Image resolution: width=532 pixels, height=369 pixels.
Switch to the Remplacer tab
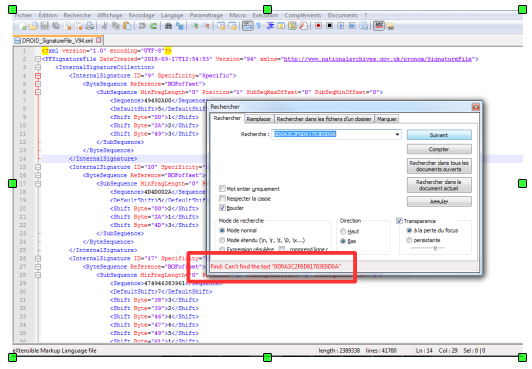pyautogui.click(x=259, y=119)
